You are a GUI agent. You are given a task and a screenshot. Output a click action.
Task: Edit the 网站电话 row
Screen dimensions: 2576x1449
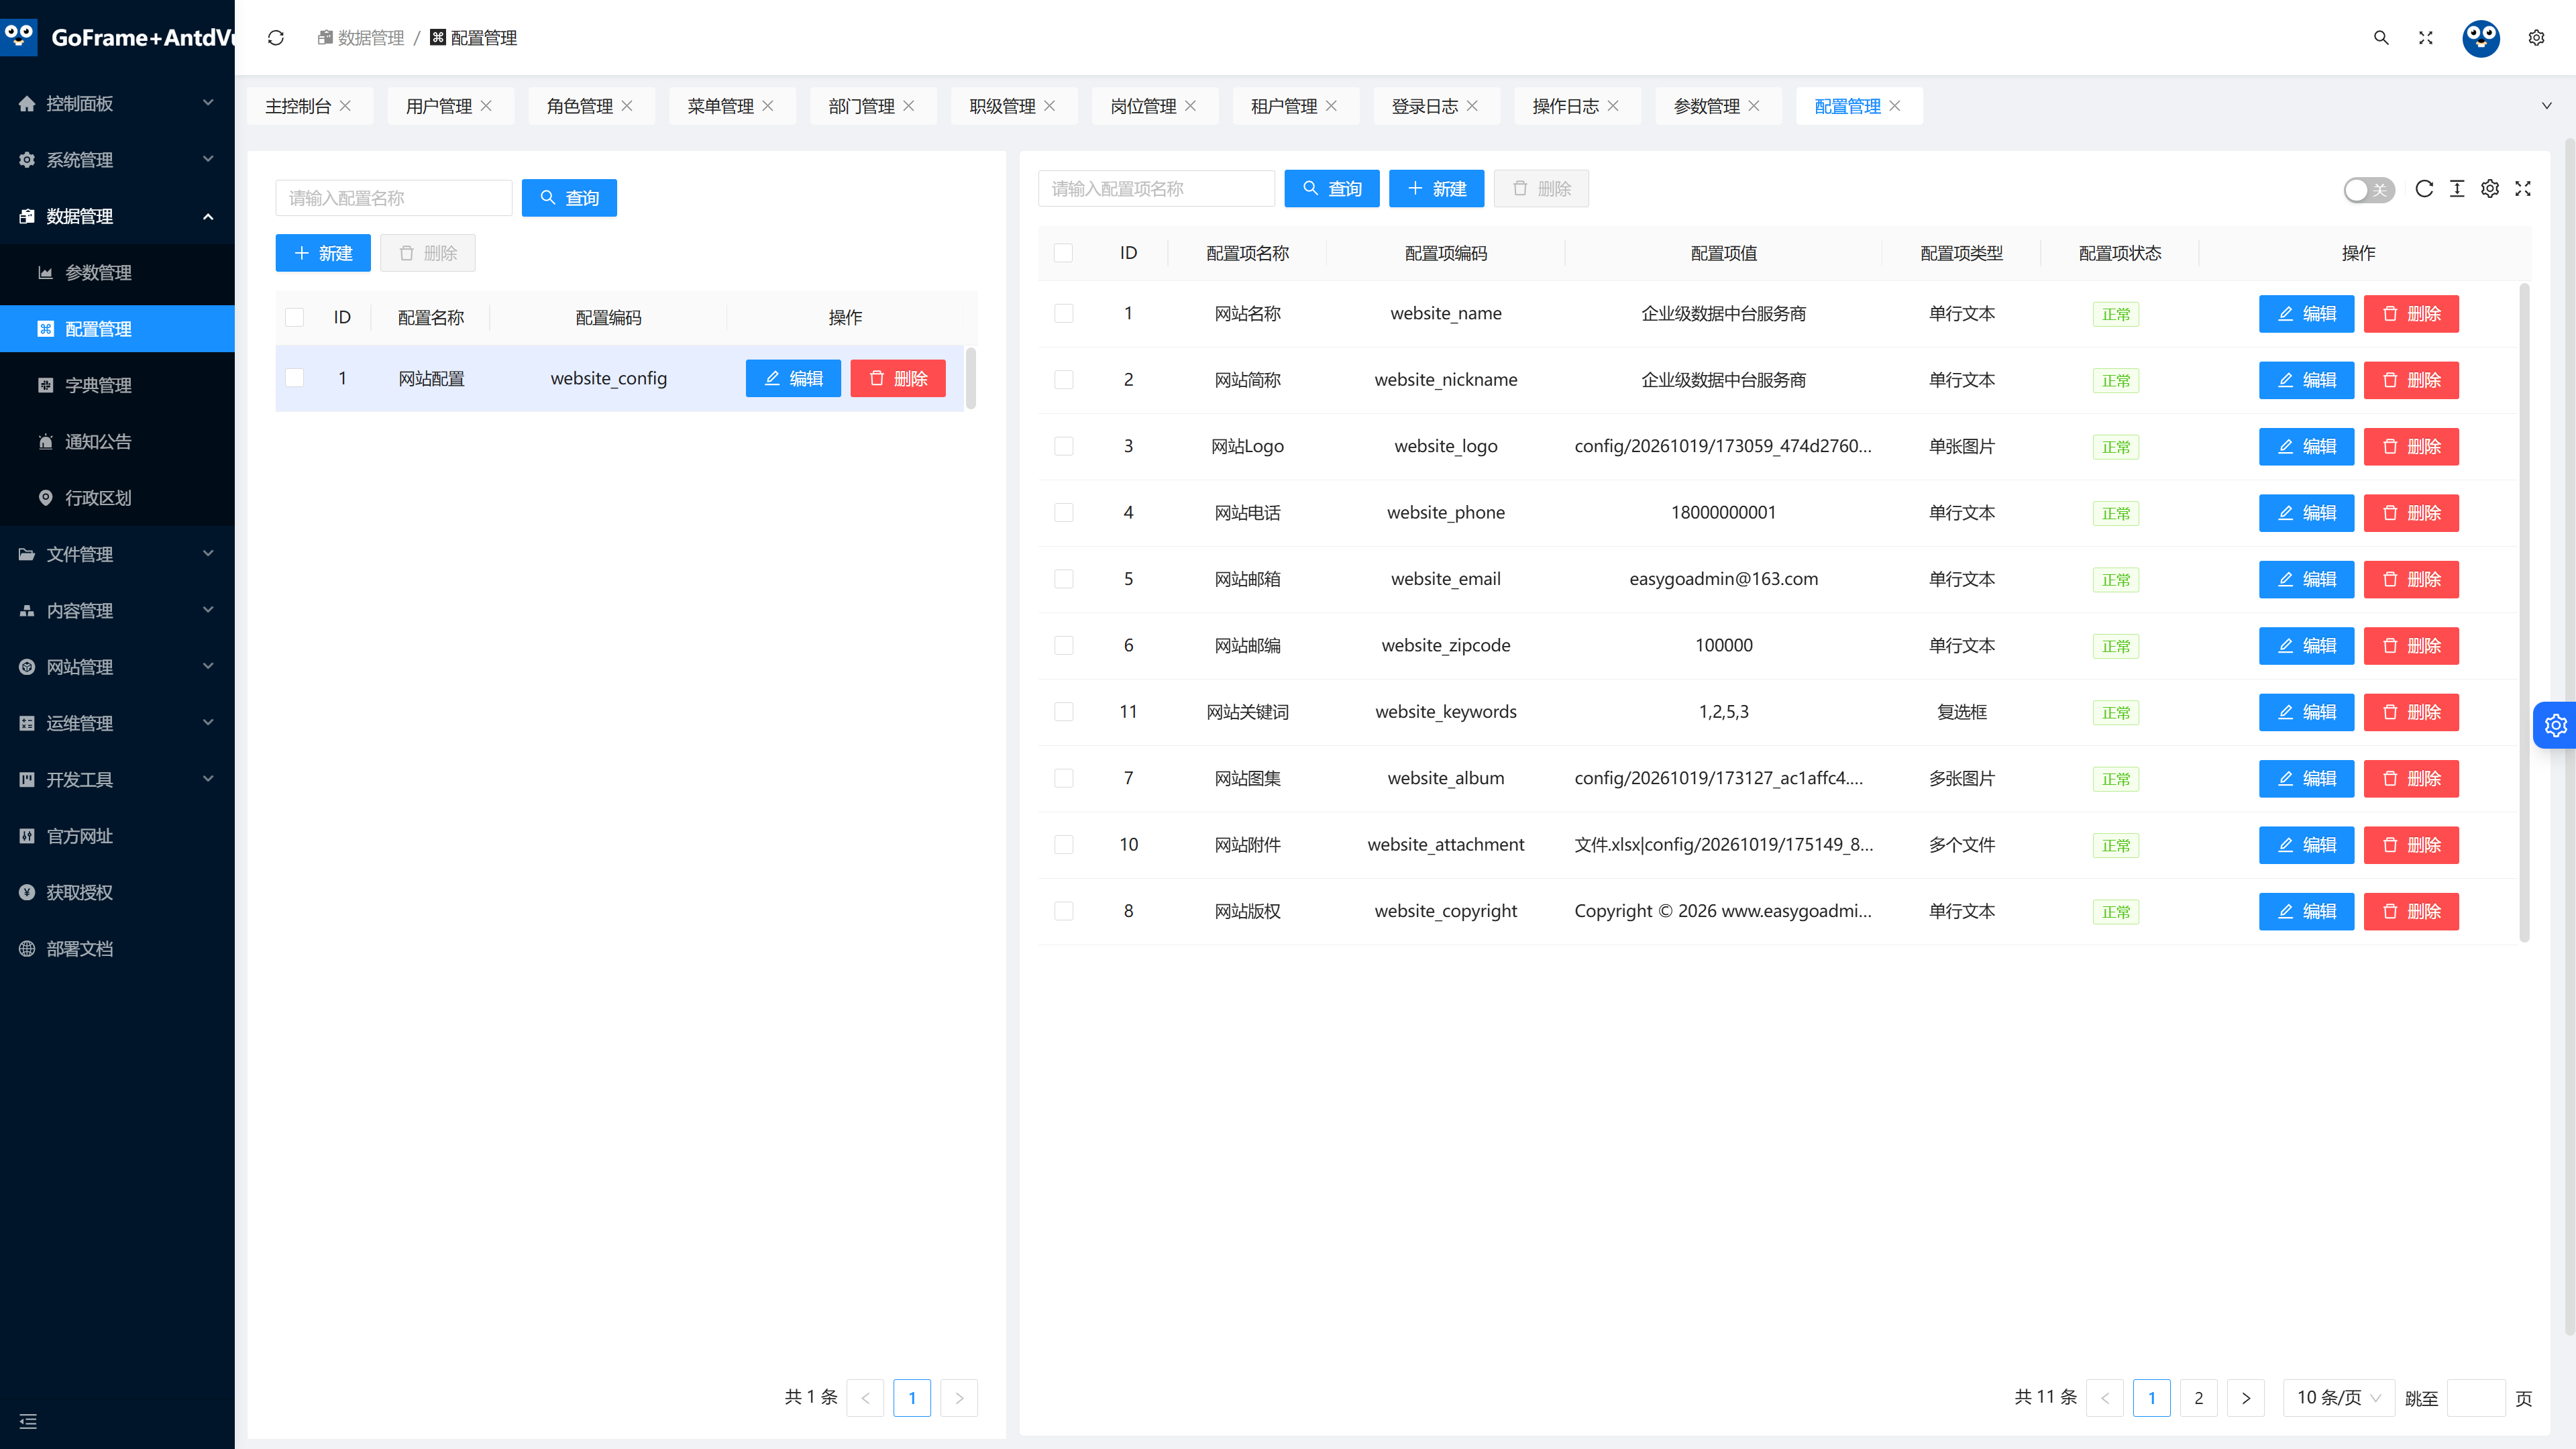2306,513
